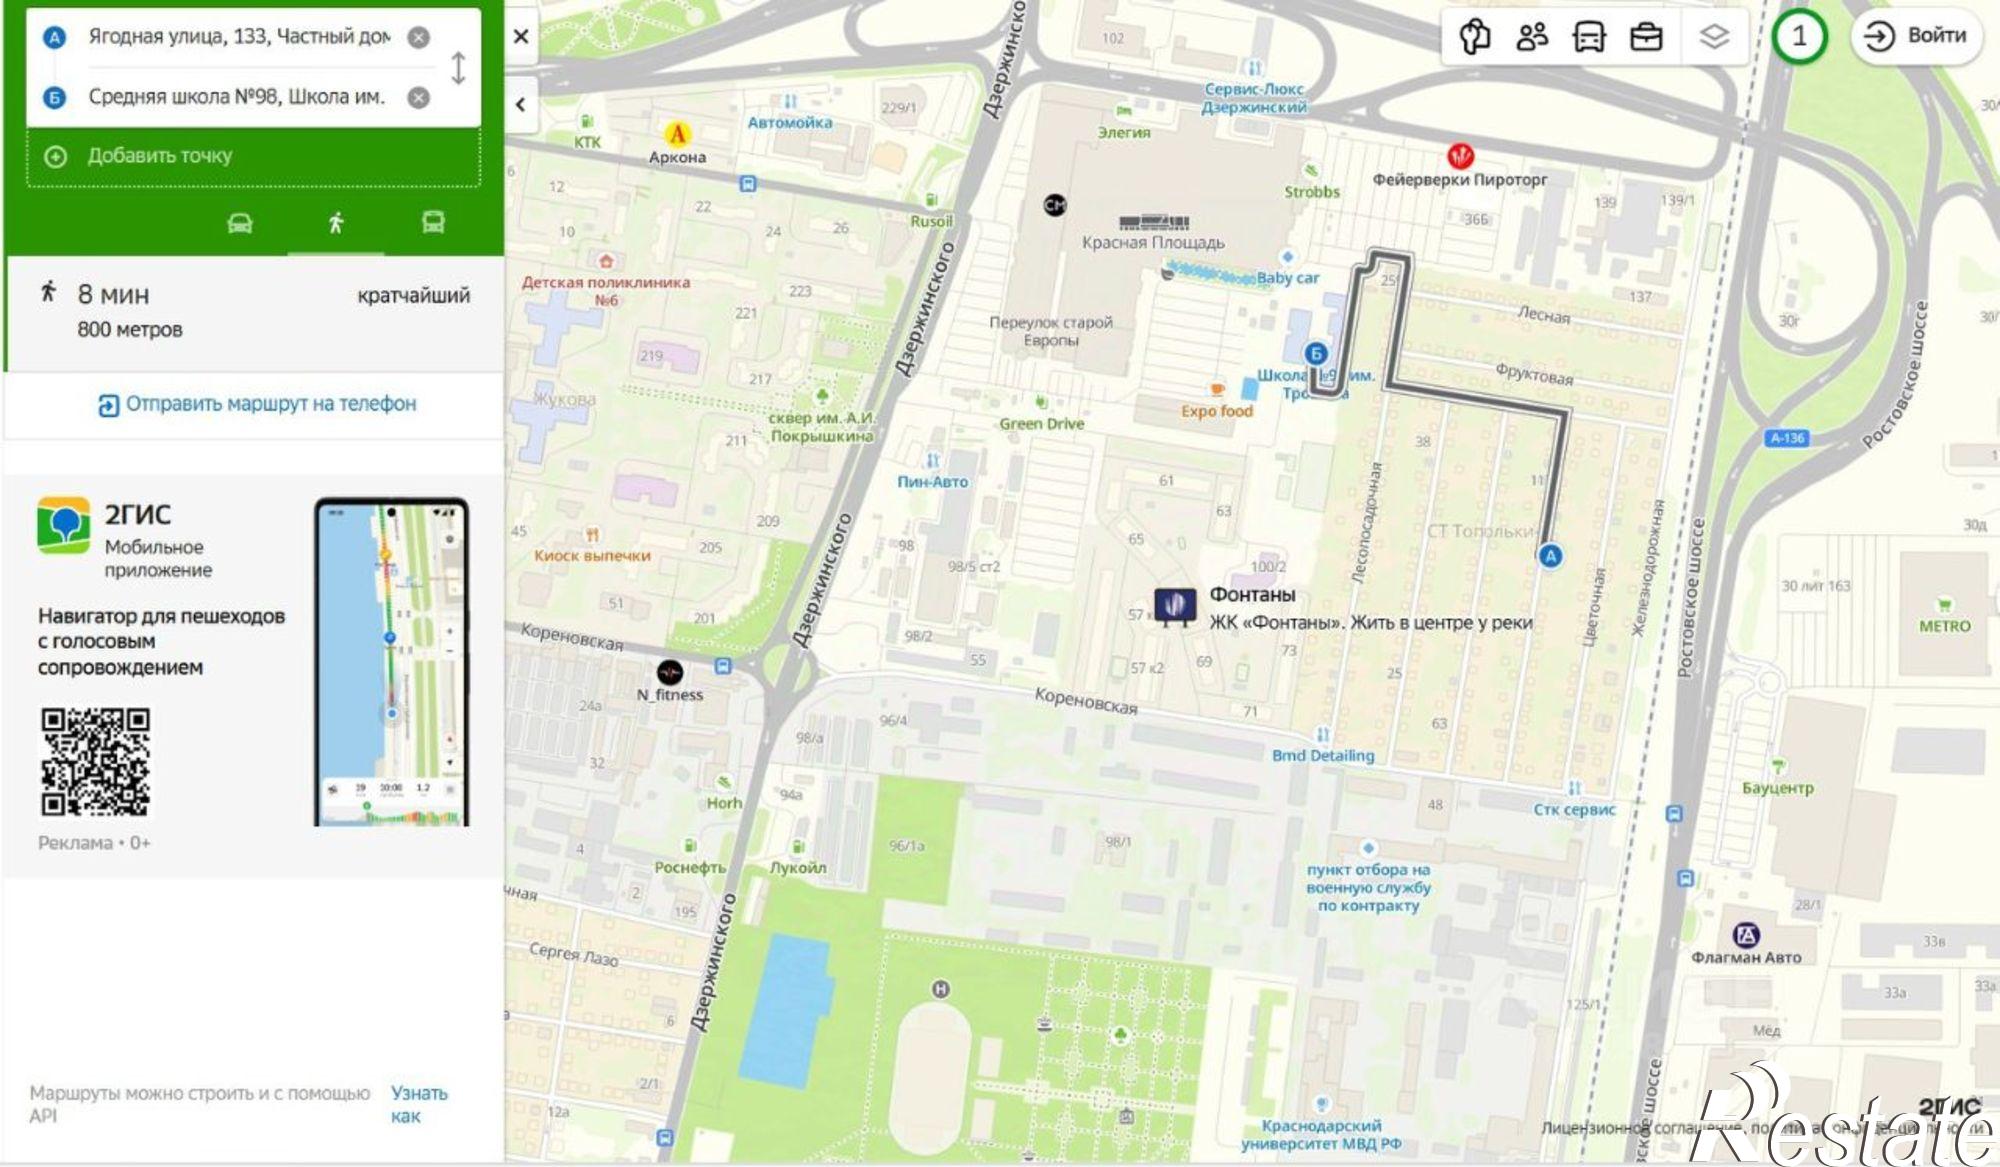Click the Роснефть gas station marker

(689, 847)
